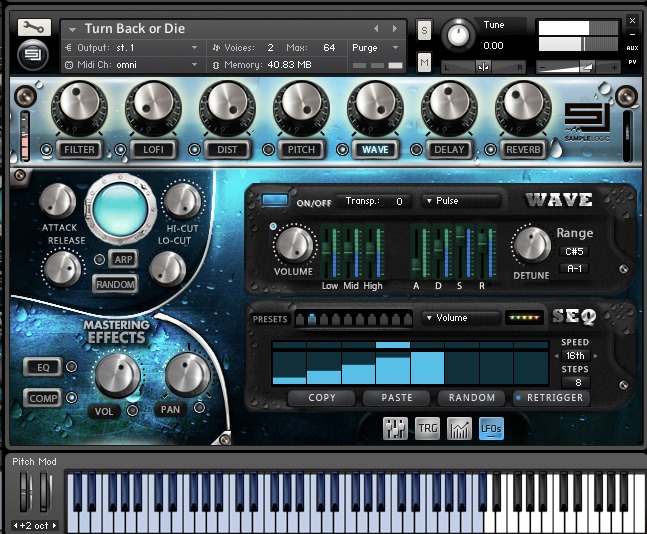Open the Purge dropdown menu
Screen dimensions: 647x534
376,47
